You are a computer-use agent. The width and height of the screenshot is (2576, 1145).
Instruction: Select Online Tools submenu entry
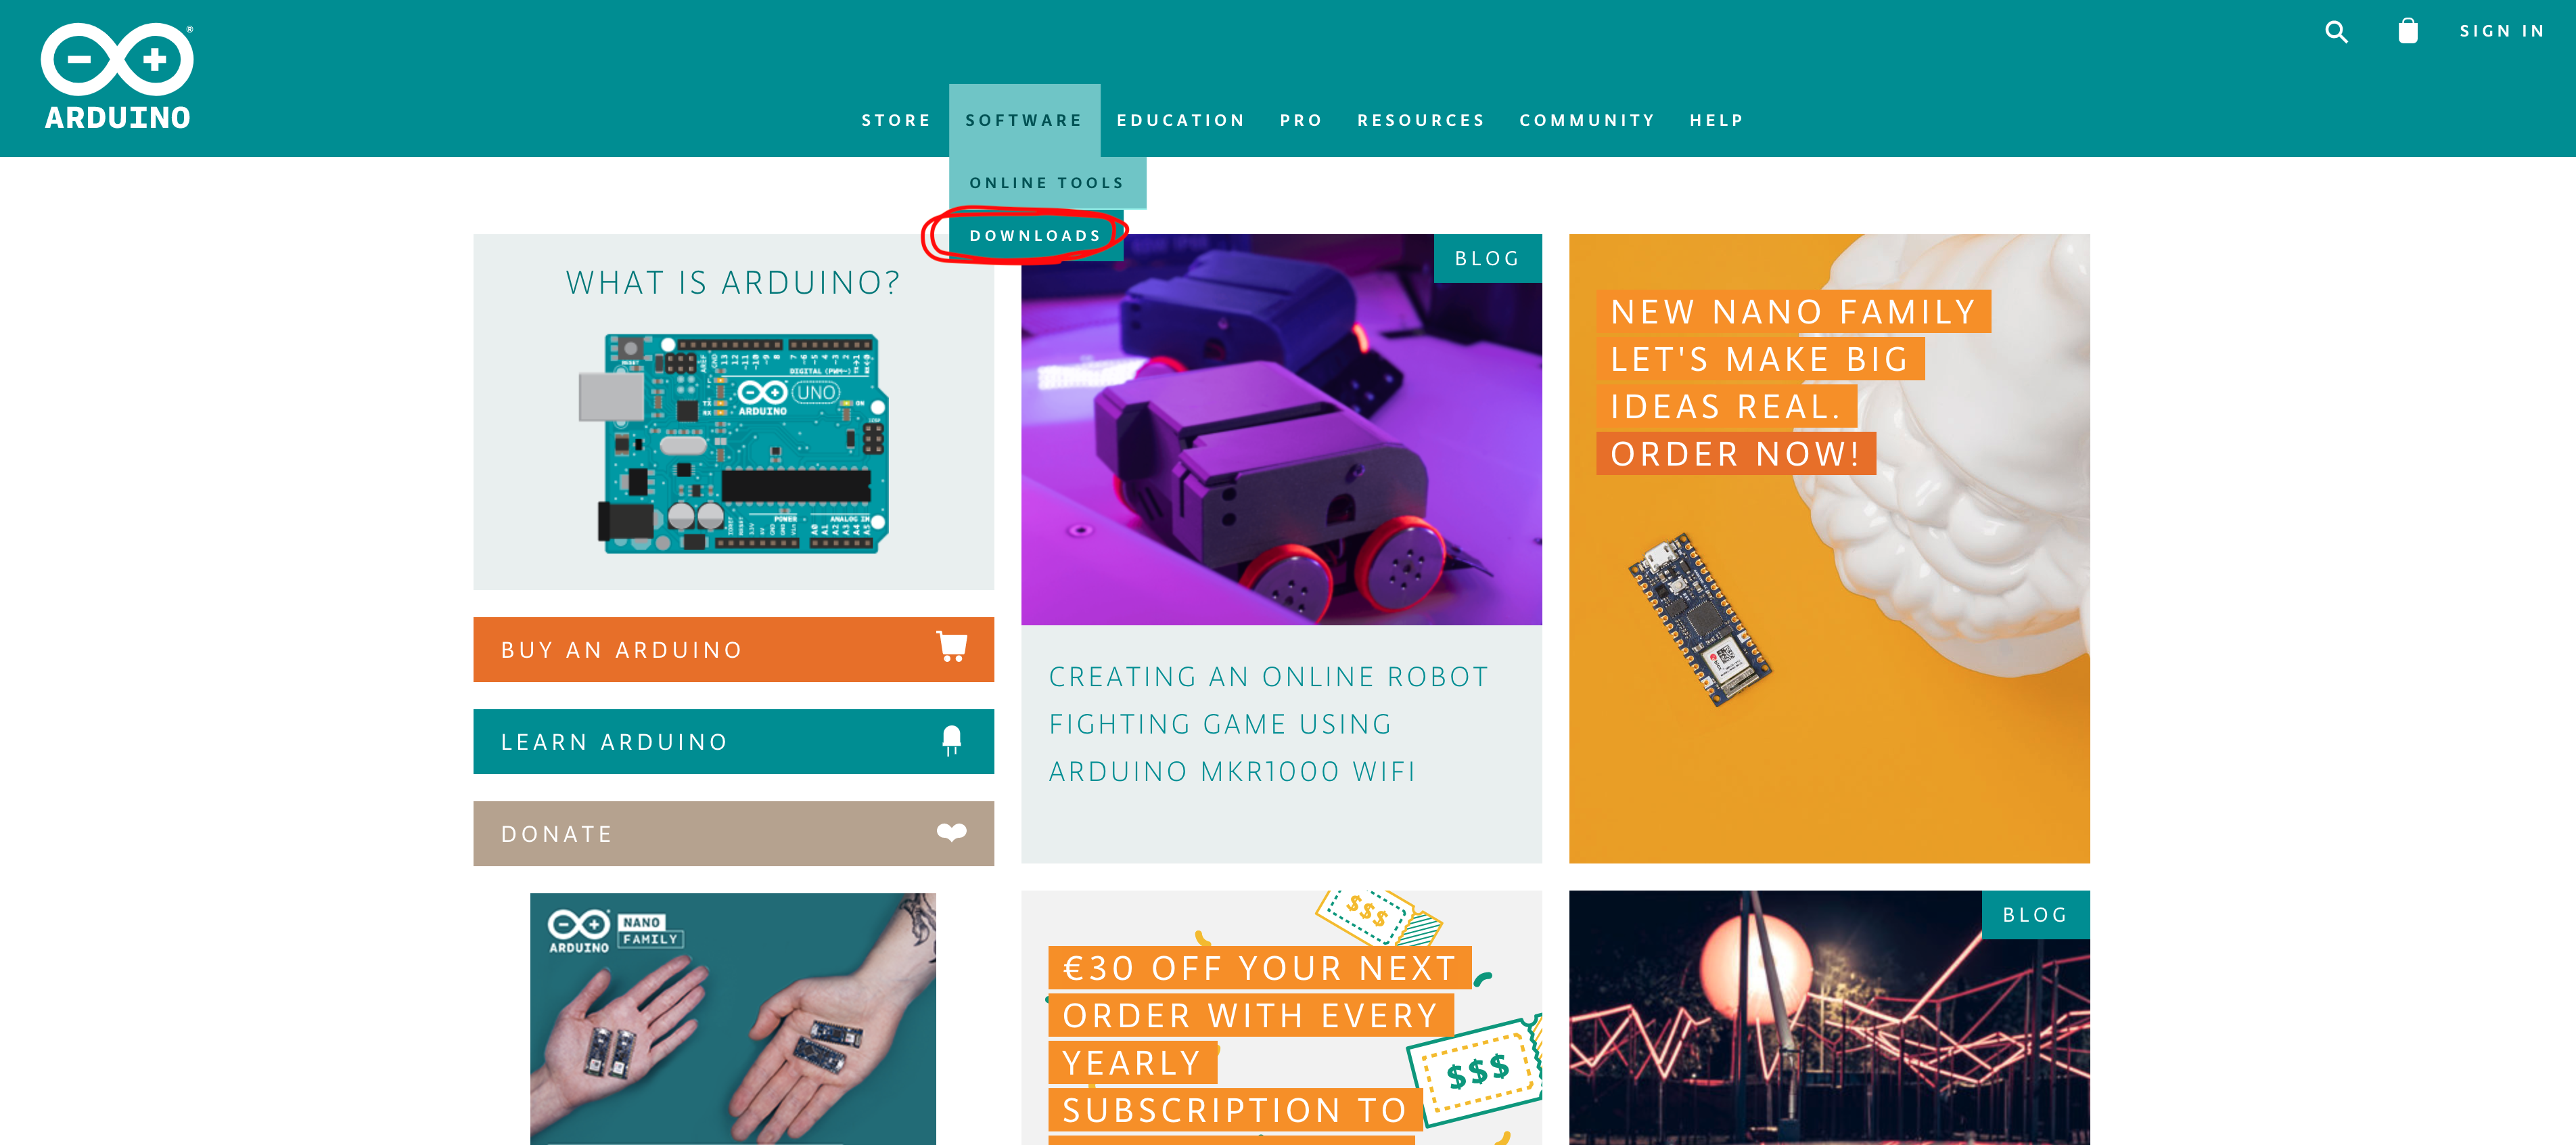[1047, 183]
